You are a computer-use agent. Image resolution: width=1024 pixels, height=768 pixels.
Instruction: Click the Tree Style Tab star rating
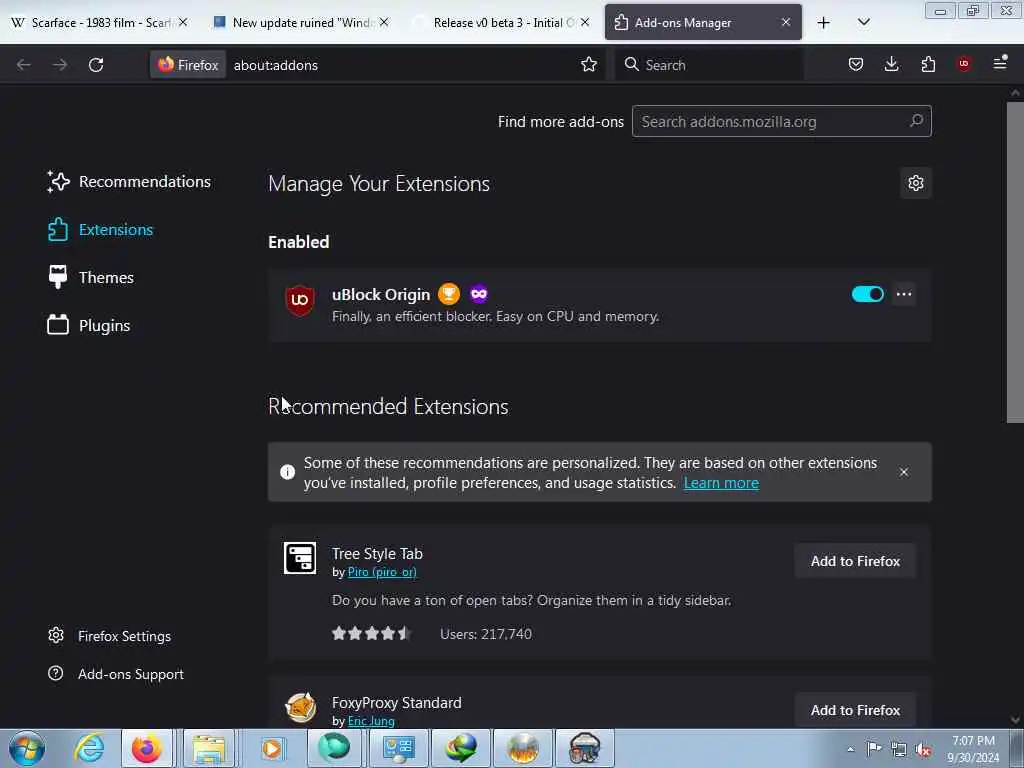tap(371, 633)
